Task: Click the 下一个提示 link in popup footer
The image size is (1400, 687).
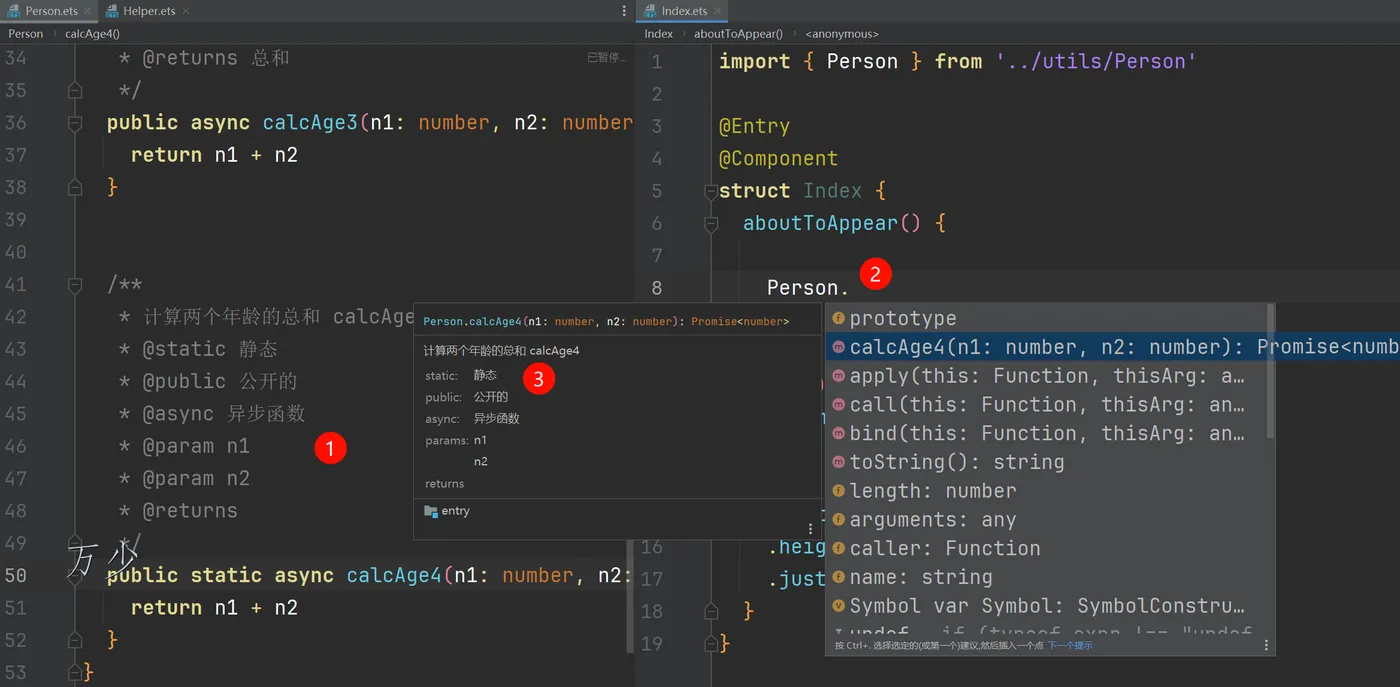Action: point(1070,646)
